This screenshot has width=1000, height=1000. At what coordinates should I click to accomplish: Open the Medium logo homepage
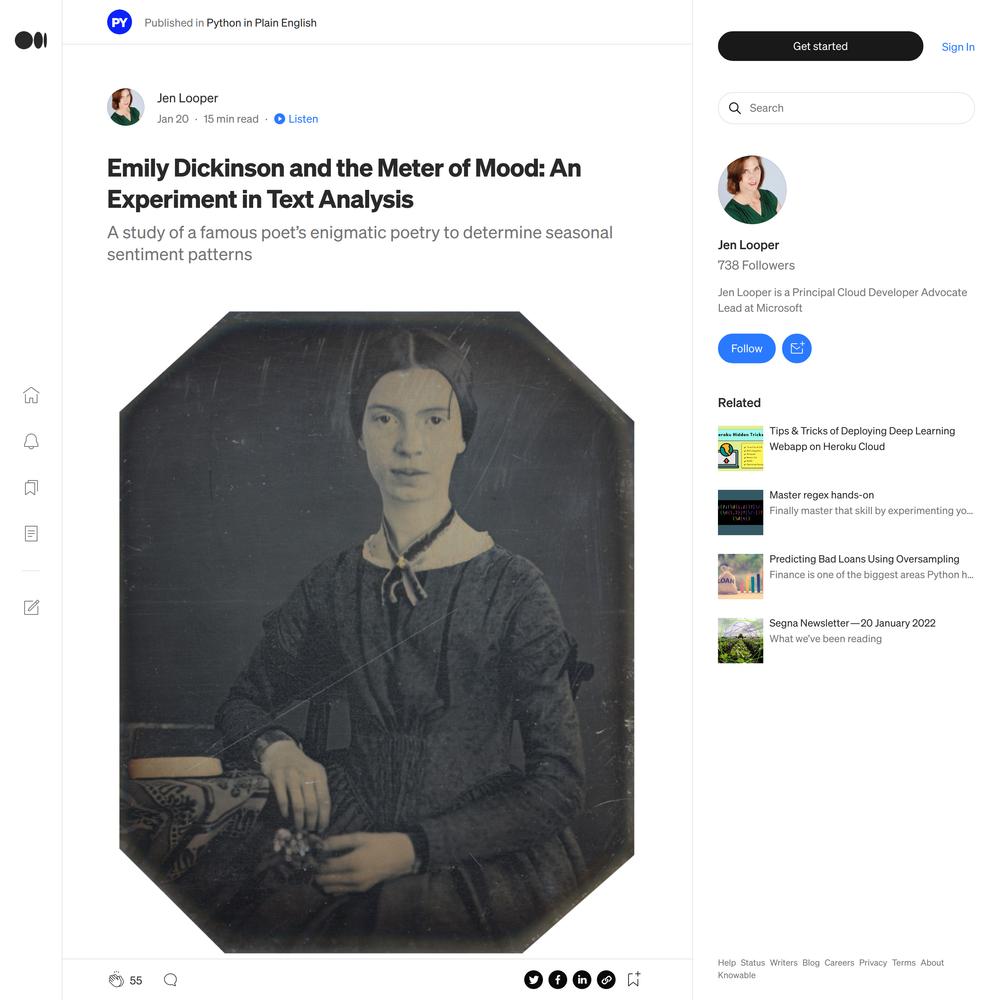click(x=31, y=40)
